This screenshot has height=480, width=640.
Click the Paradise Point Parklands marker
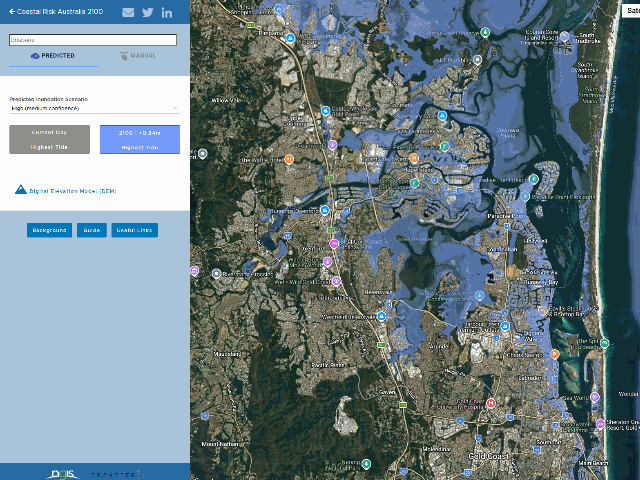click(x=525, y=197)
